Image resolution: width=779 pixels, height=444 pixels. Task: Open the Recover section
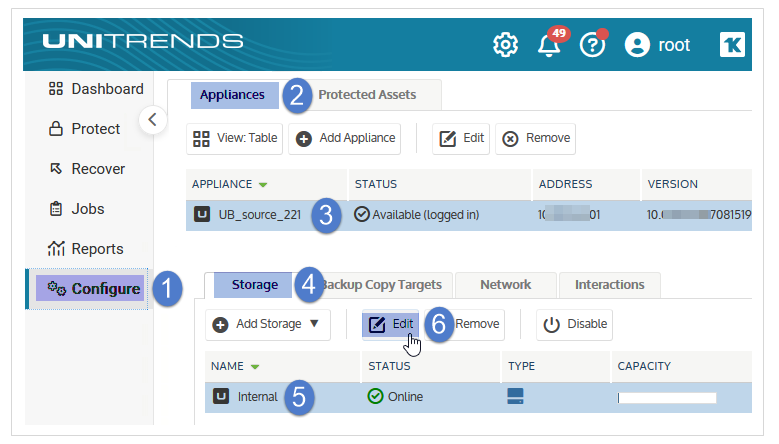(87, 169)
